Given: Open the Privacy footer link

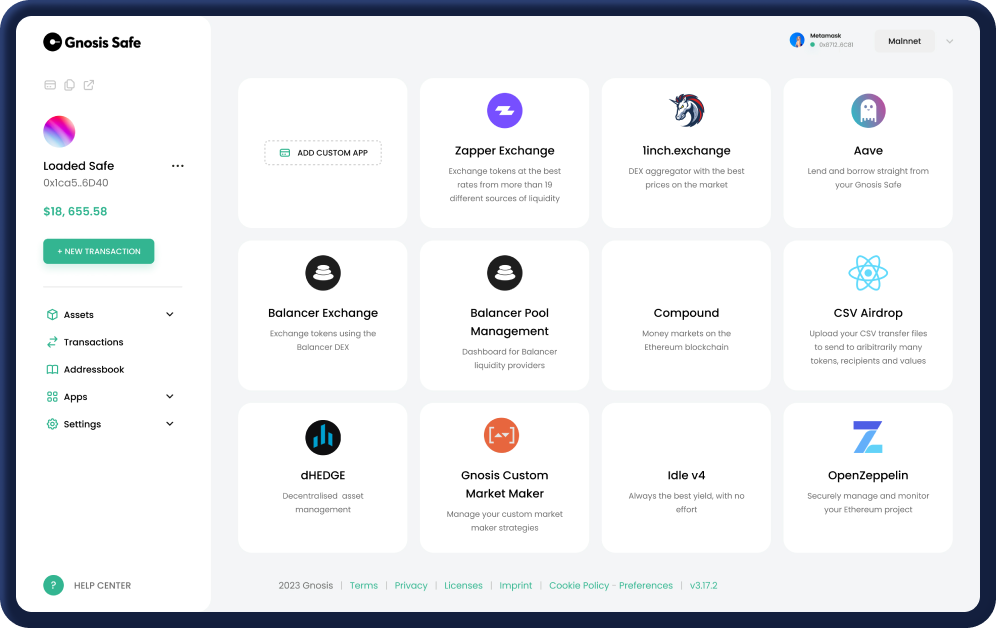Looking at the screenshot, I should (411, 585).
